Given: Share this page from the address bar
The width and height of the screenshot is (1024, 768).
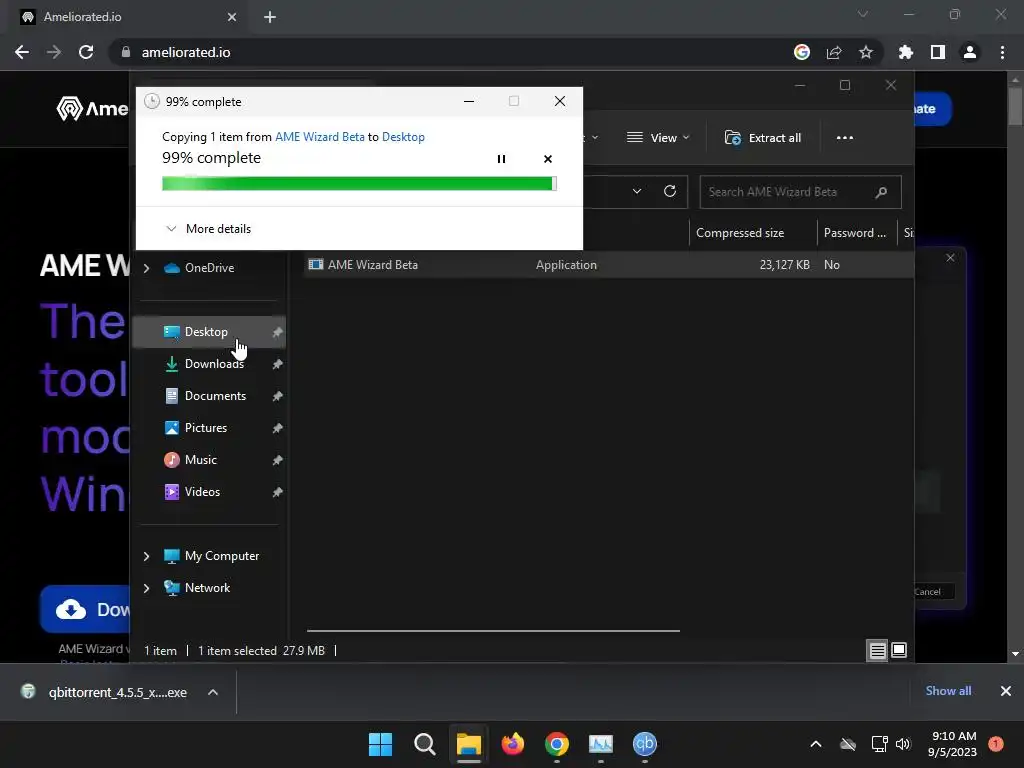Looking at the screenshot, I should click(x=834, y=52).
